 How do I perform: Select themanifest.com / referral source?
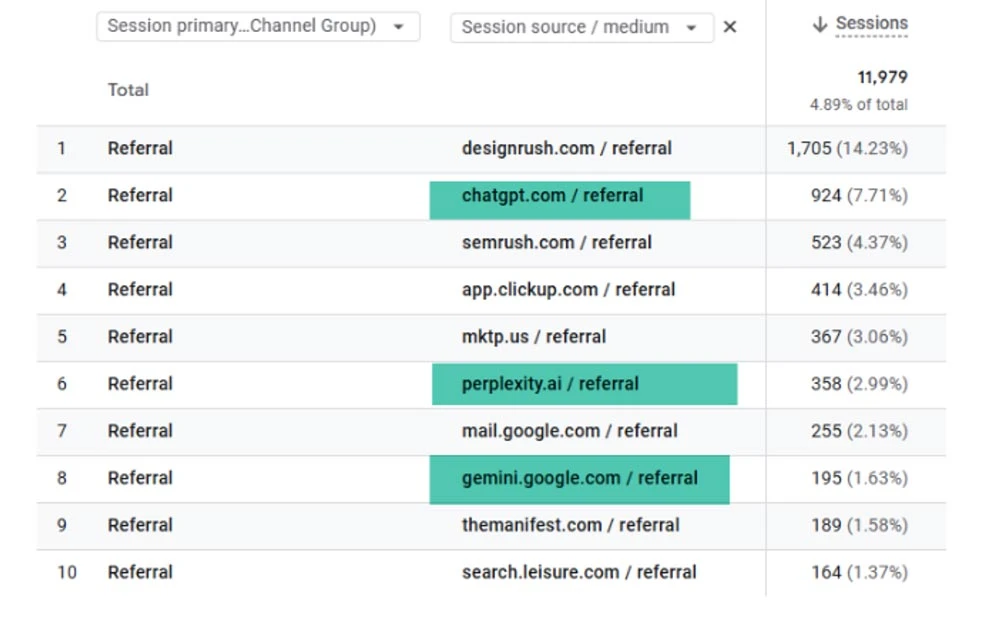tap(570, 525)
